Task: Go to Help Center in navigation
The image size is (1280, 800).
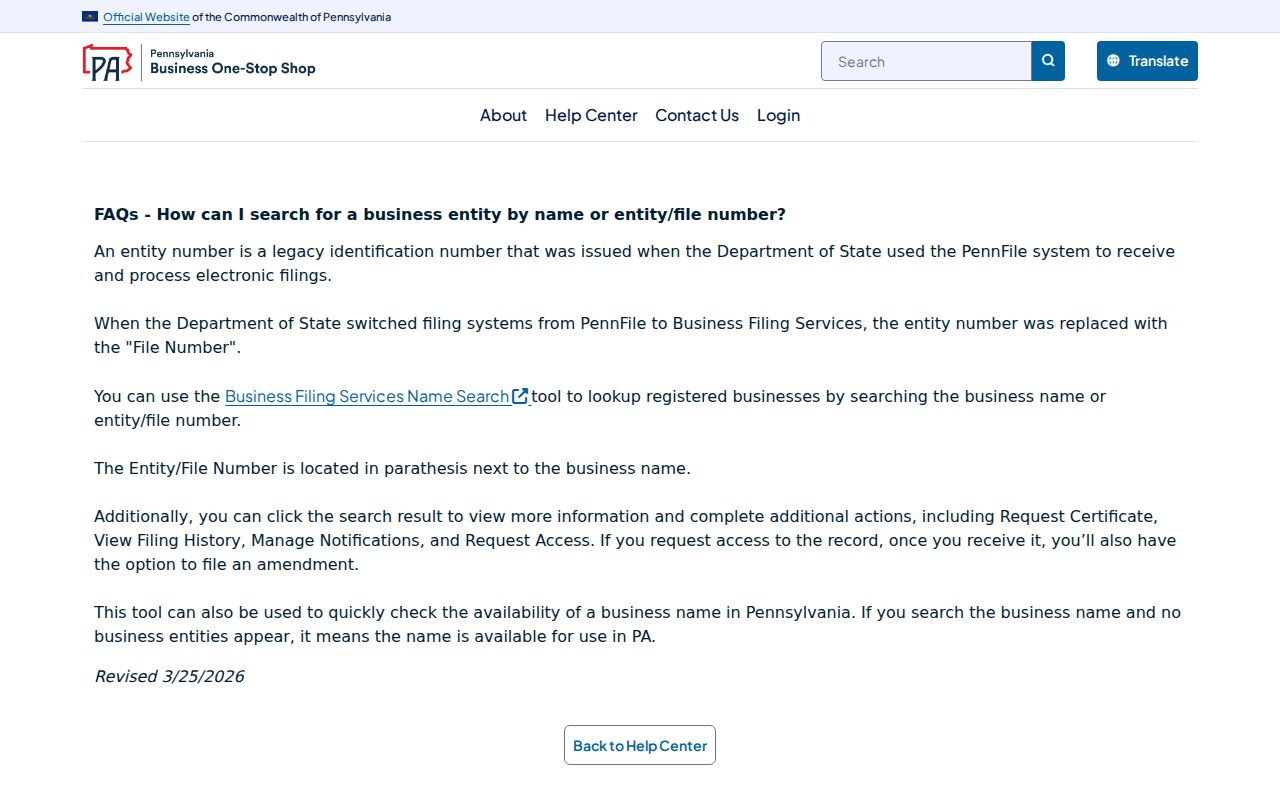Action: [591, 115]
